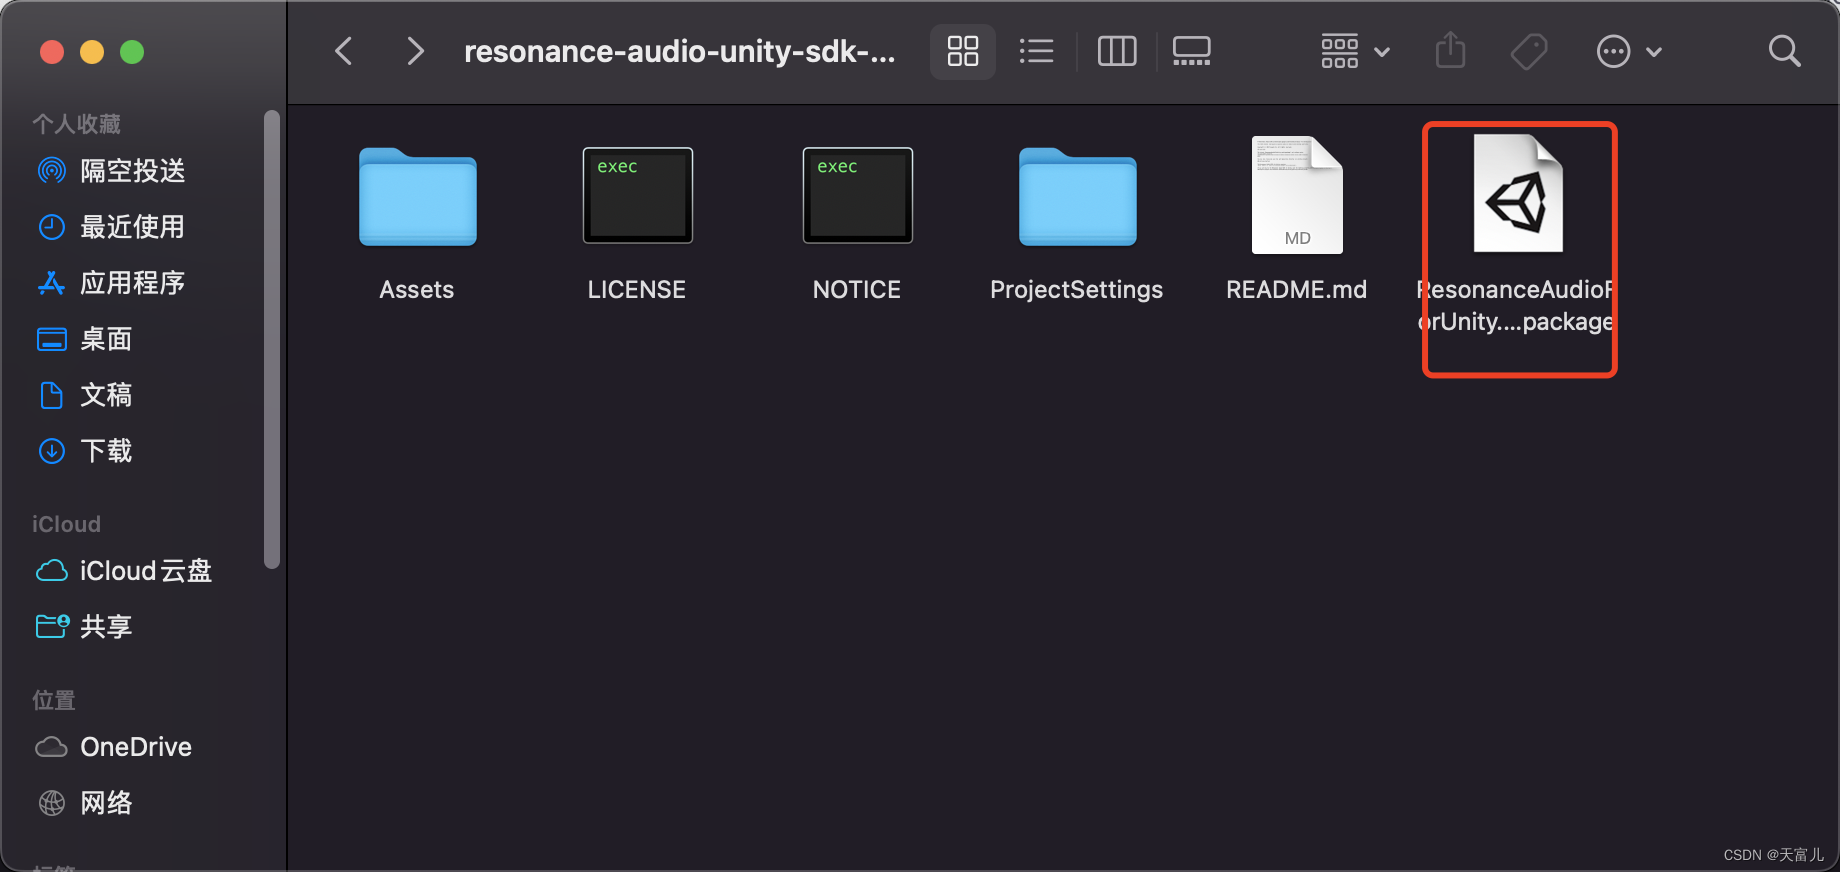Open the group-by options dropdown
The width and height of the screenshot is (1840, 872).
[1355, 51]
